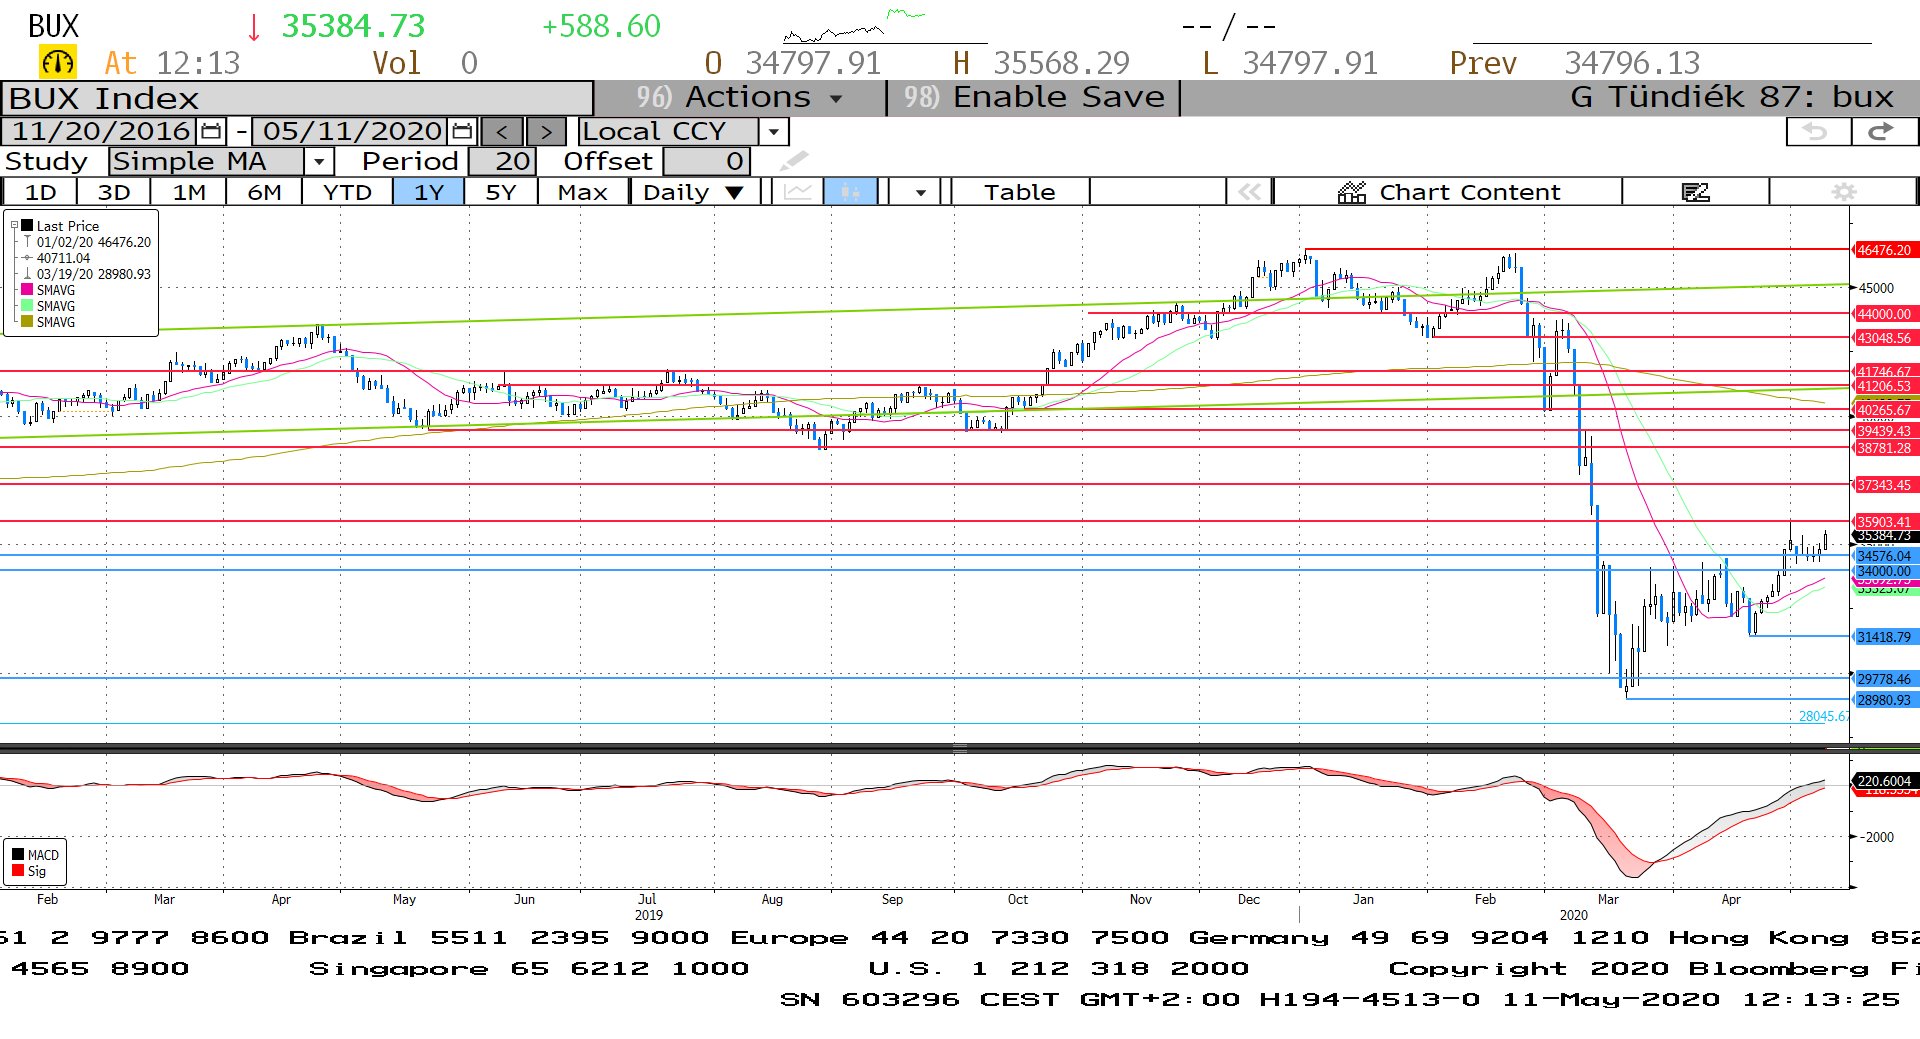This screenshot has width=1920, height=1039.
Task: Click end date field 05/11/2020
Action: coord(352,131)
